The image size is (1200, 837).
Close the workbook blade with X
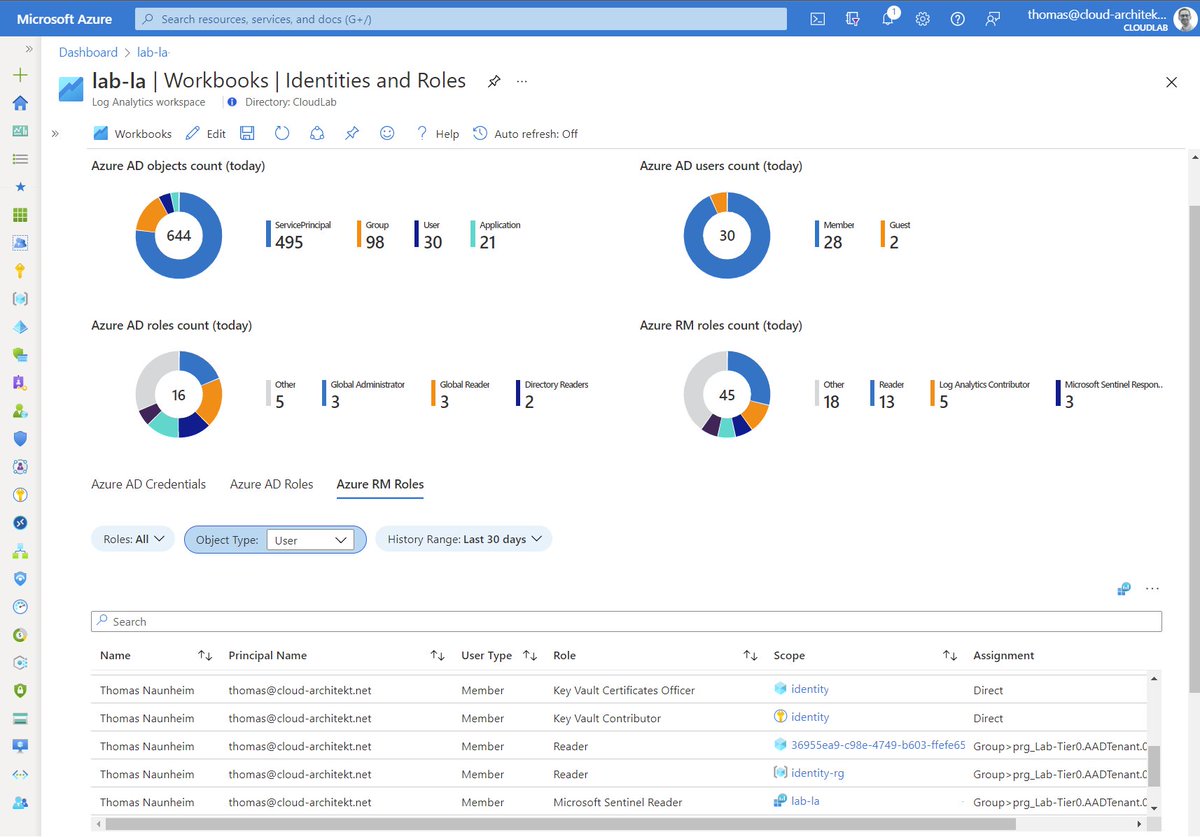coord(1172,82)
